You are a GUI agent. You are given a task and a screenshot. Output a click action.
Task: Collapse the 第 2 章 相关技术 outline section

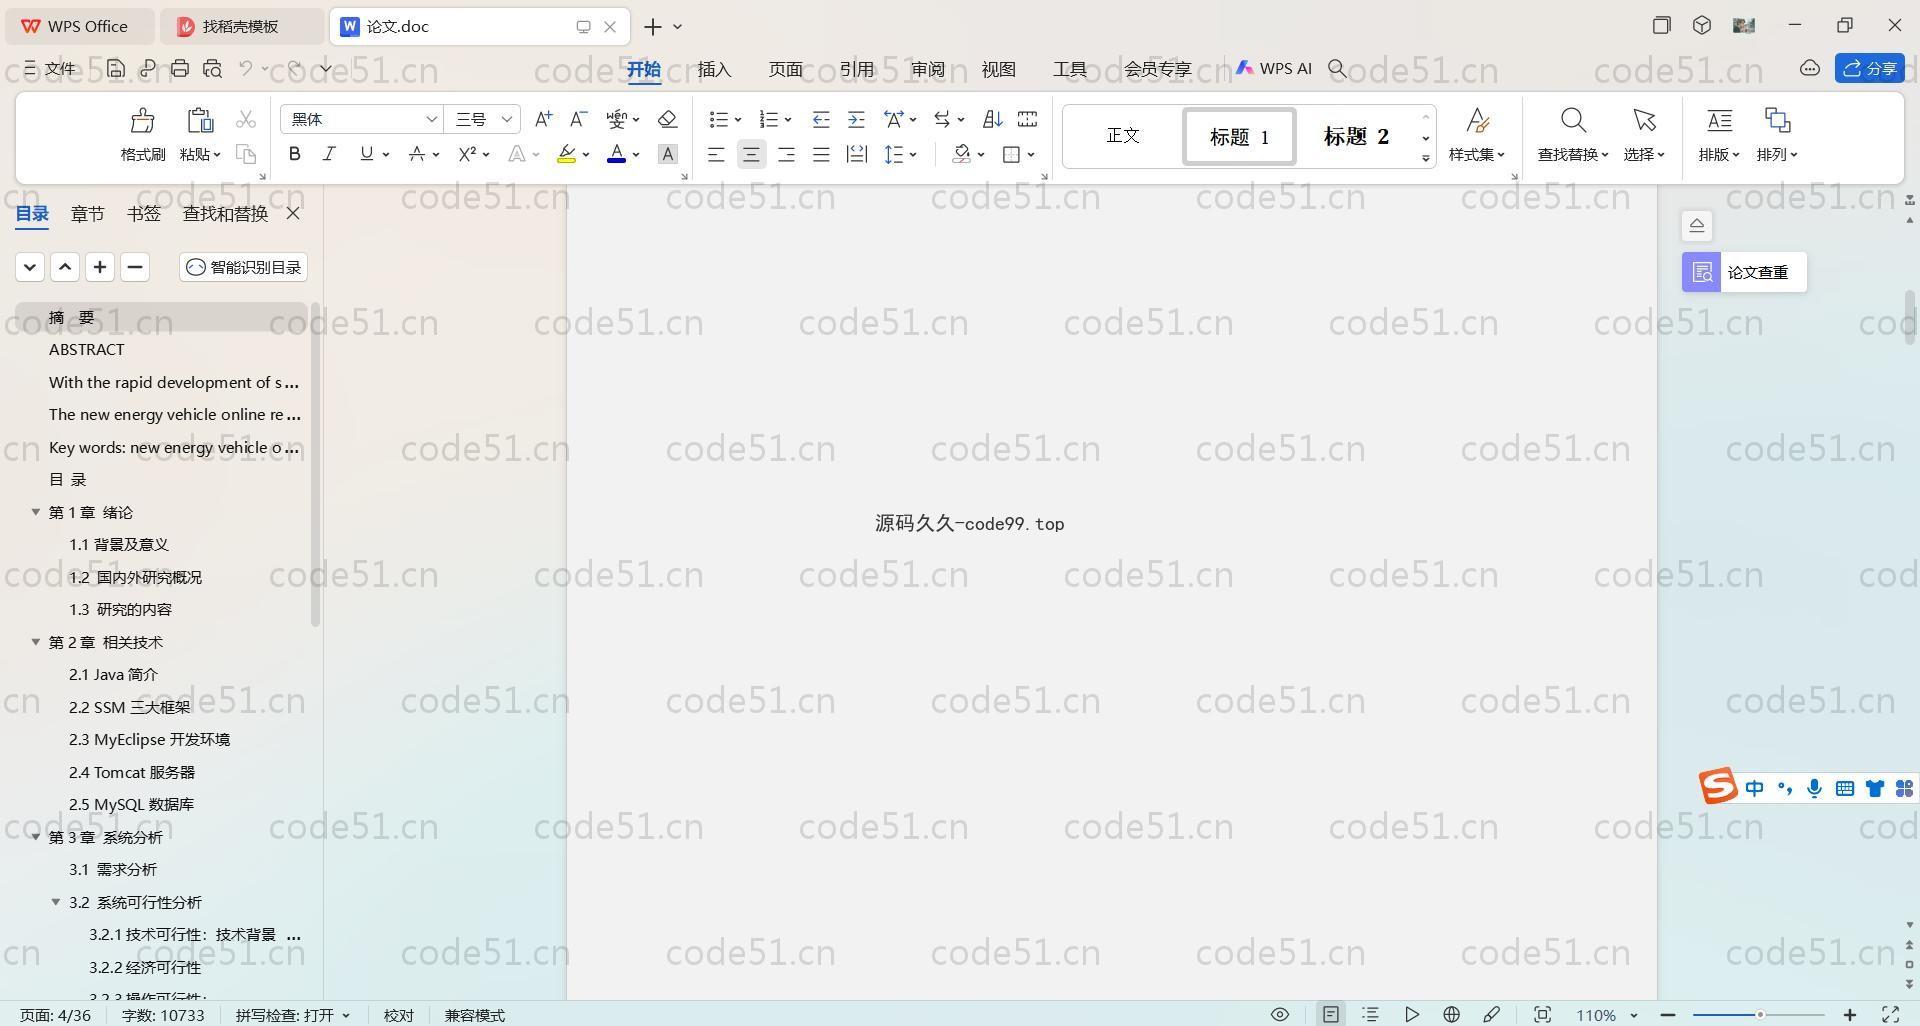pos(36,642)
